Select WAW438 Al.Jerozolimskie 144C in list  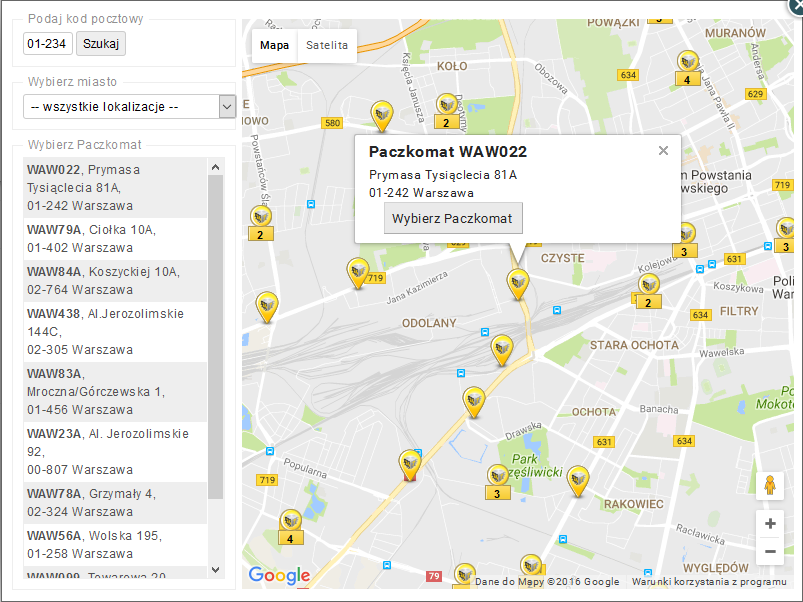click(115, 332)
